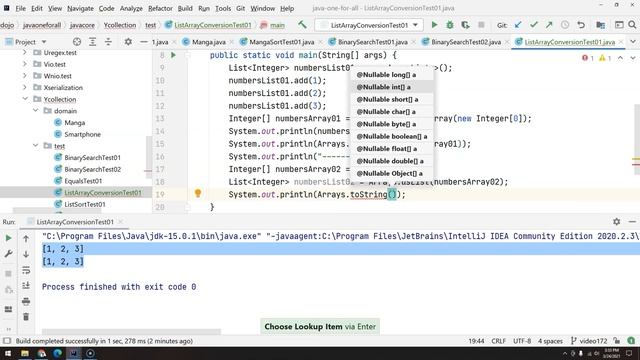Open the Build menu
The height and width of the screenshot is (360, 640).
click(x=185, y=8)
